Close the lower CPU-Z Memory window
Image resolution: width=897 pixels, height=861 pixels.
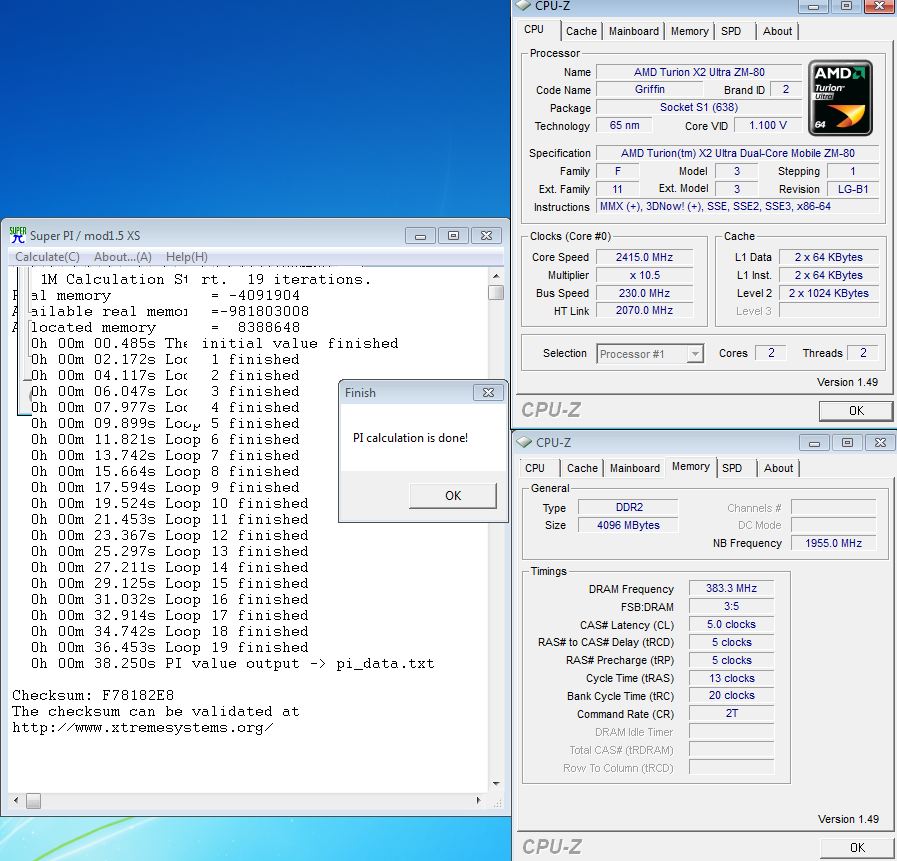click(880, 443)
